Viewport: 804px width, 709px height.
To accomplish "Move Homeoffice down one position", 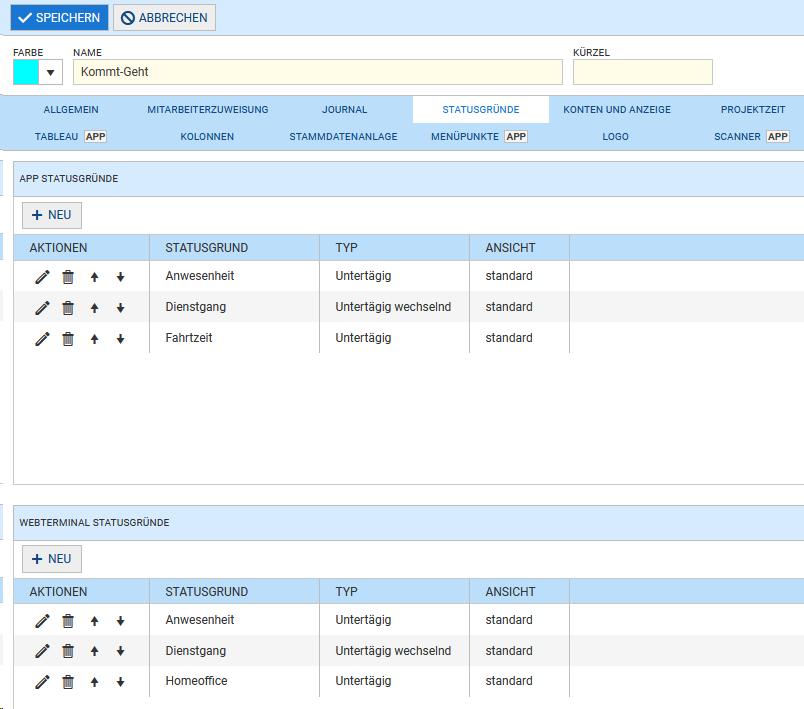I will tap(120, 682).
